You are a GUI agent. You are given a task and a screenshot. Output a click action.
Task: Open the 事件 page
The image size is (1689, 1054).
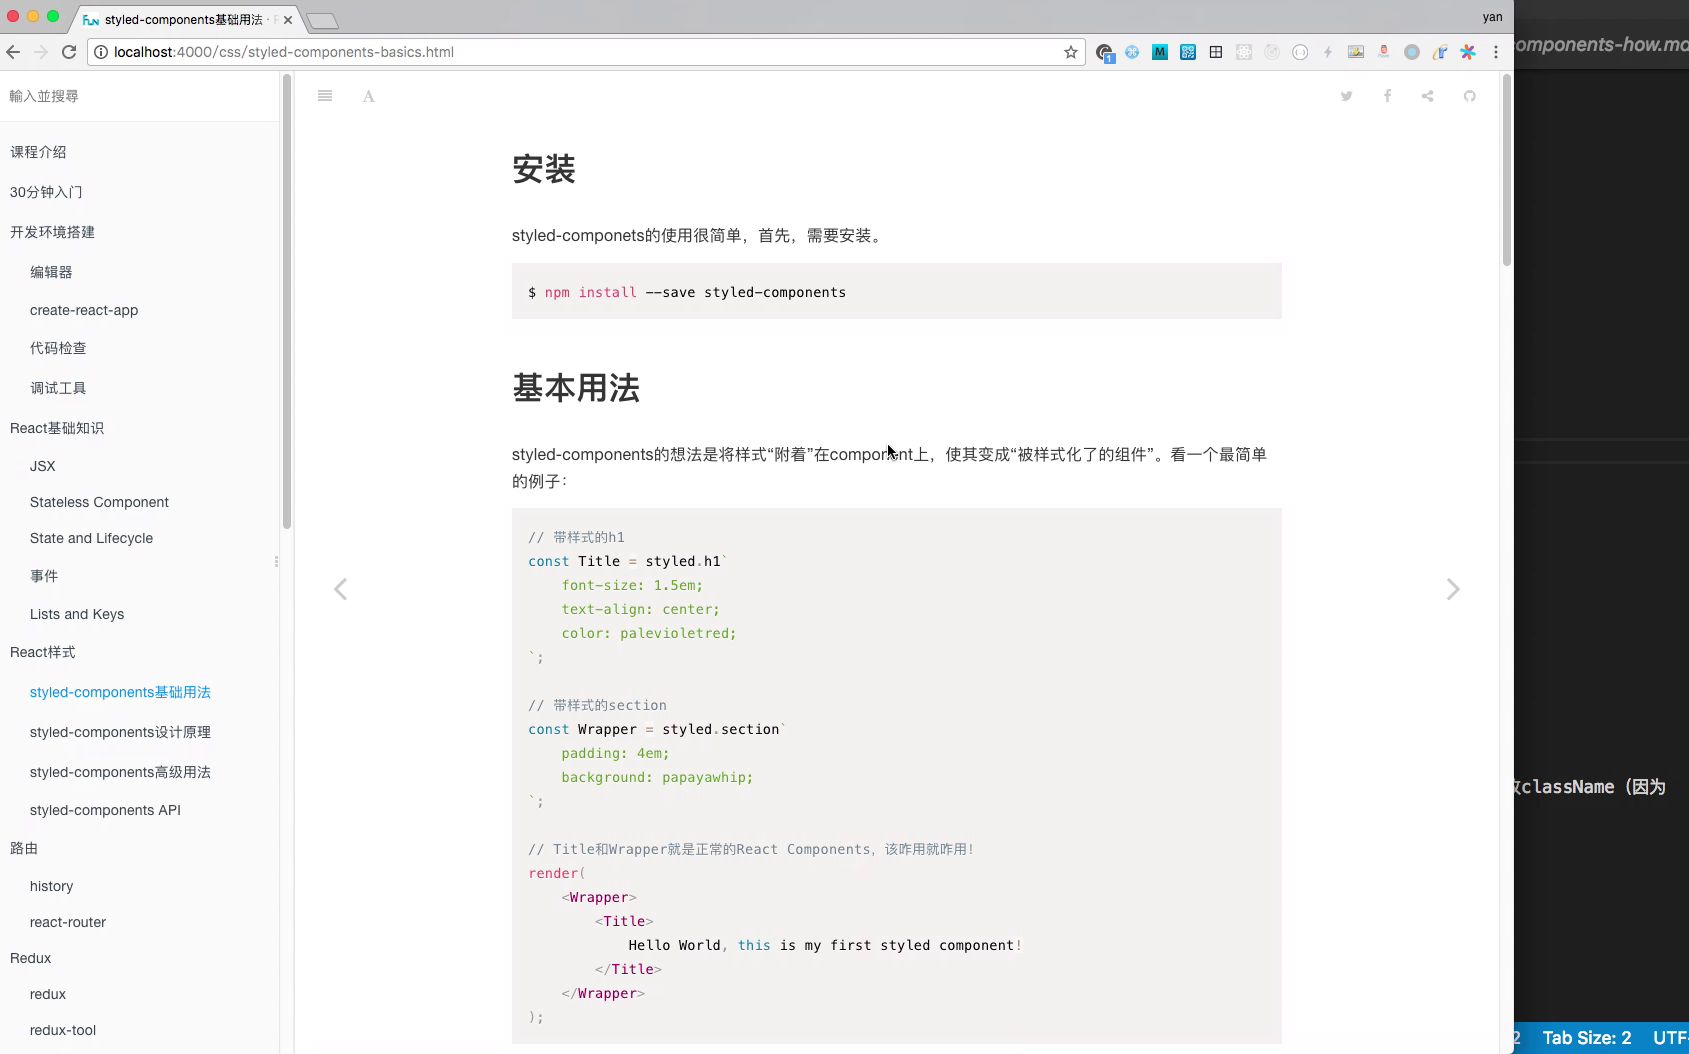click(44, 576)
